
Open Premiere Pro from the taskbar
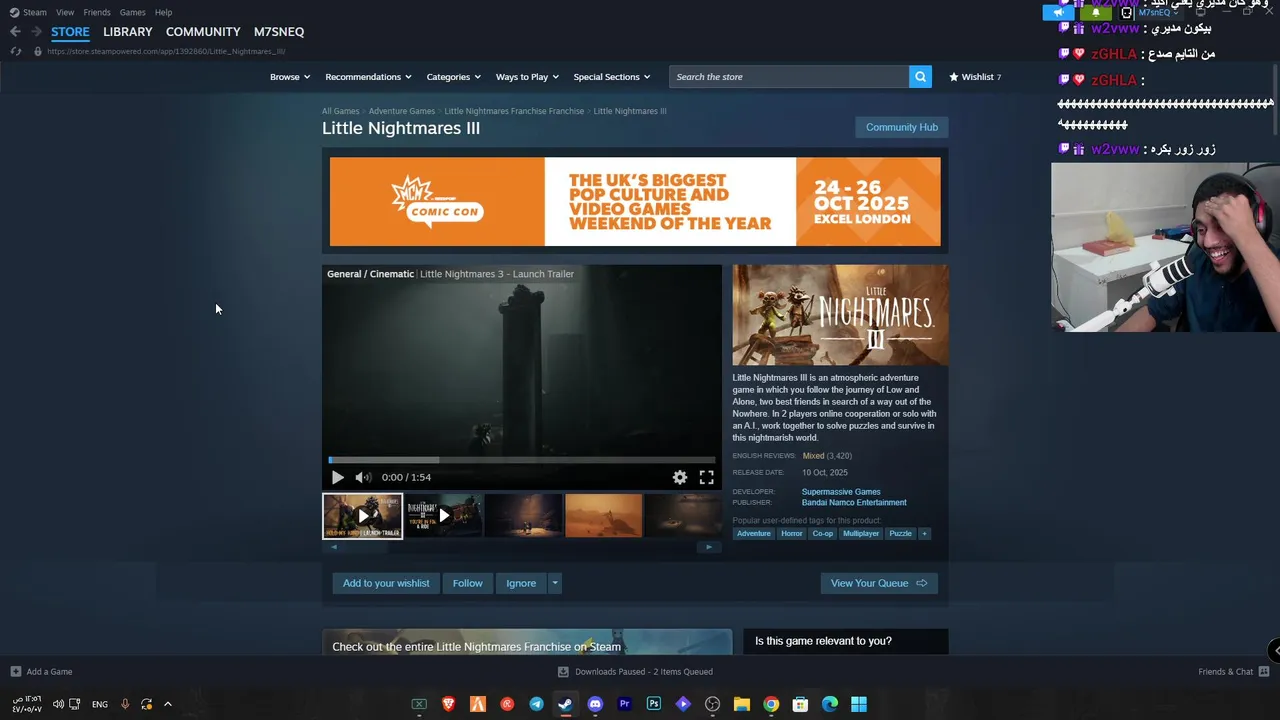[x=625, y=704]
